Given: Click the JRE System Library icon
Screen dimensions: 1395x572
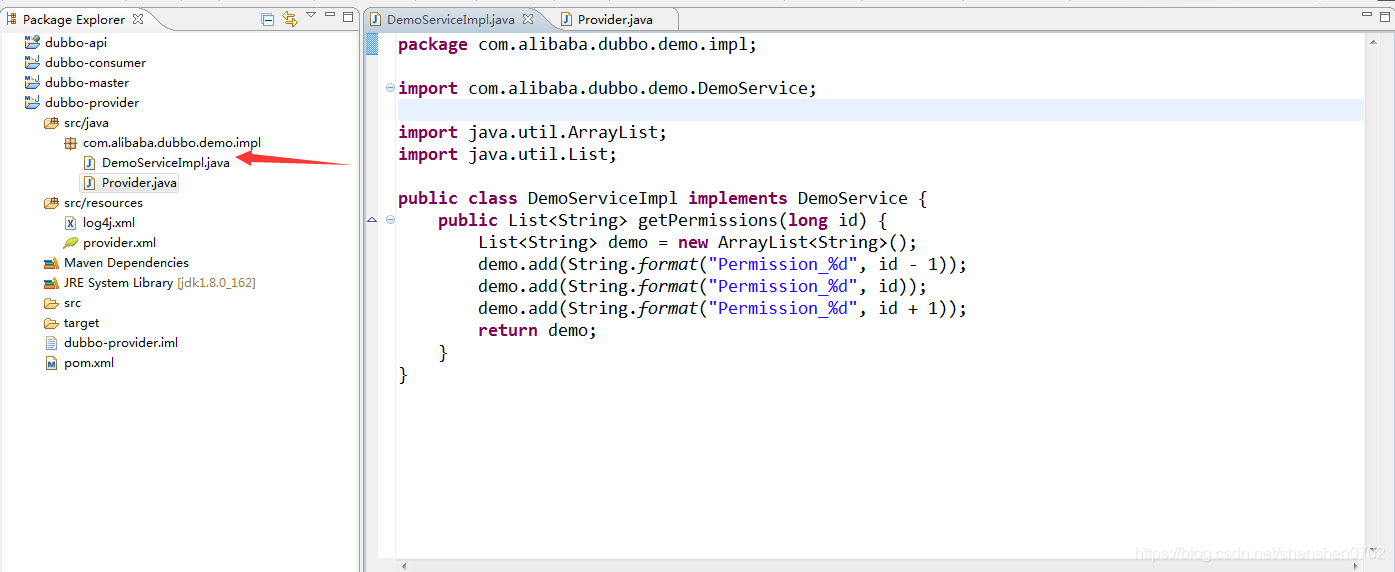Looking at the screenshot, I should pos(51,283).
